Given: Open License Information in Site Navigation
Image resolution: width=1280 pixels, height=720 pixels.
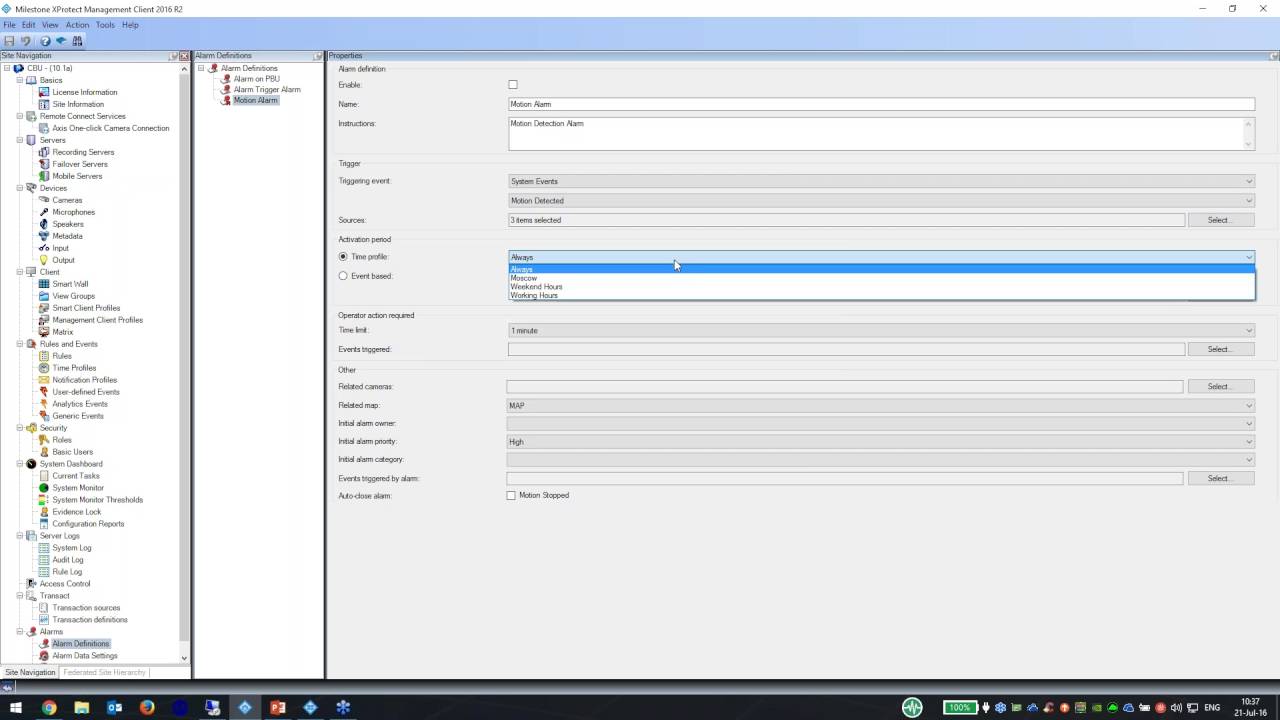Looking at the screenshot, I should pyautogui.click(x=84, y=92).
